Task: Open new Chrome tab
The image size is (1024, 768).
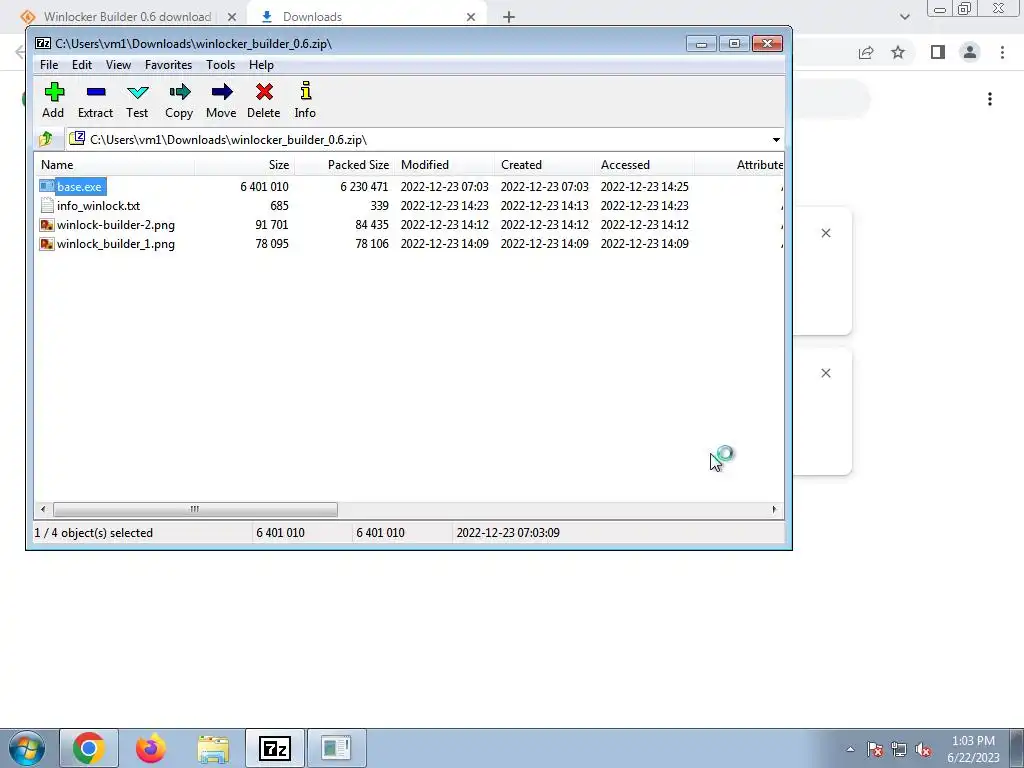Action: pyautogui.click(x=509, y=17)
